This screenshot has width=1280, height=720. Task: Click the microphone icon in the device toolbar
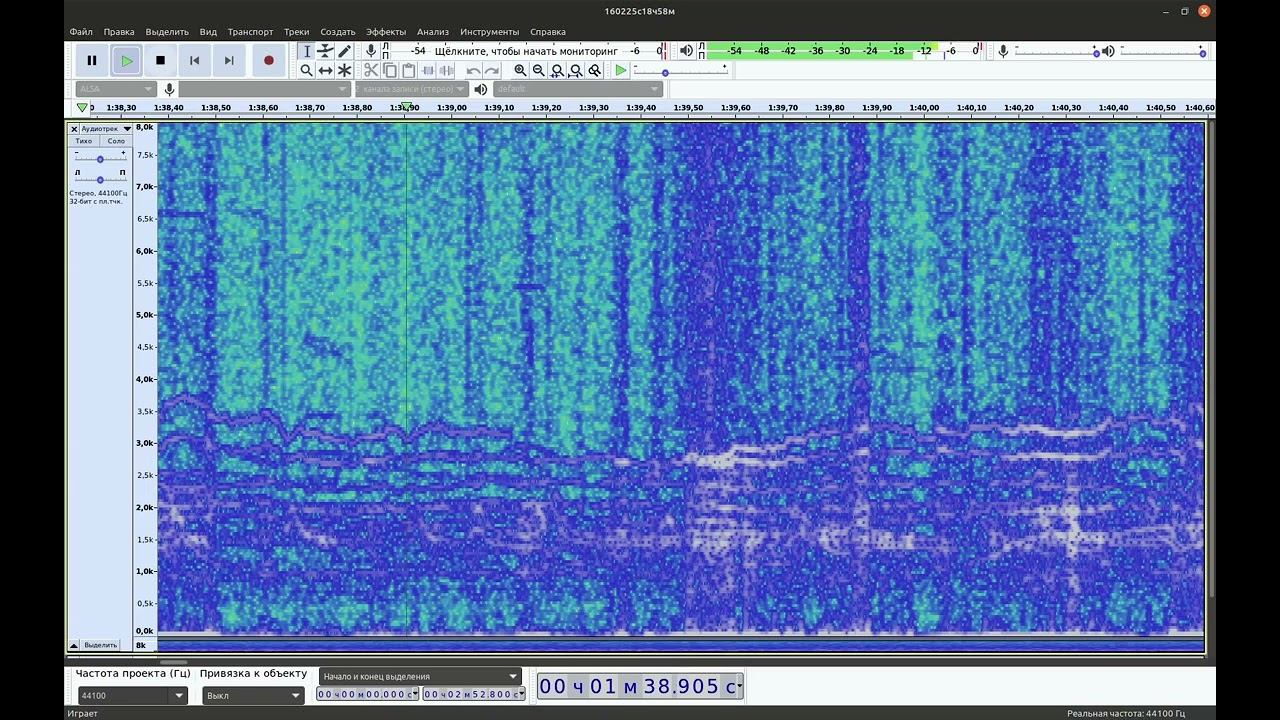pos(169,89)
